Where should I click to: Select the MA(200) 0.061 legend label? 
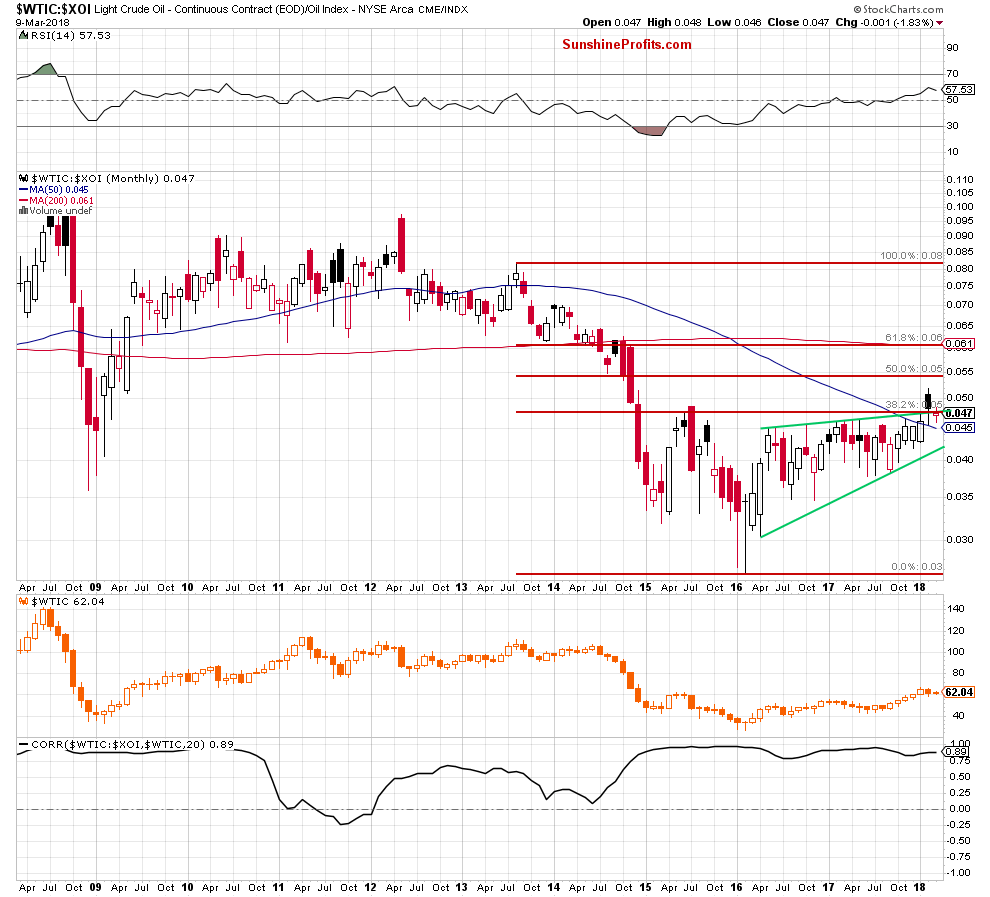point(61,201)
